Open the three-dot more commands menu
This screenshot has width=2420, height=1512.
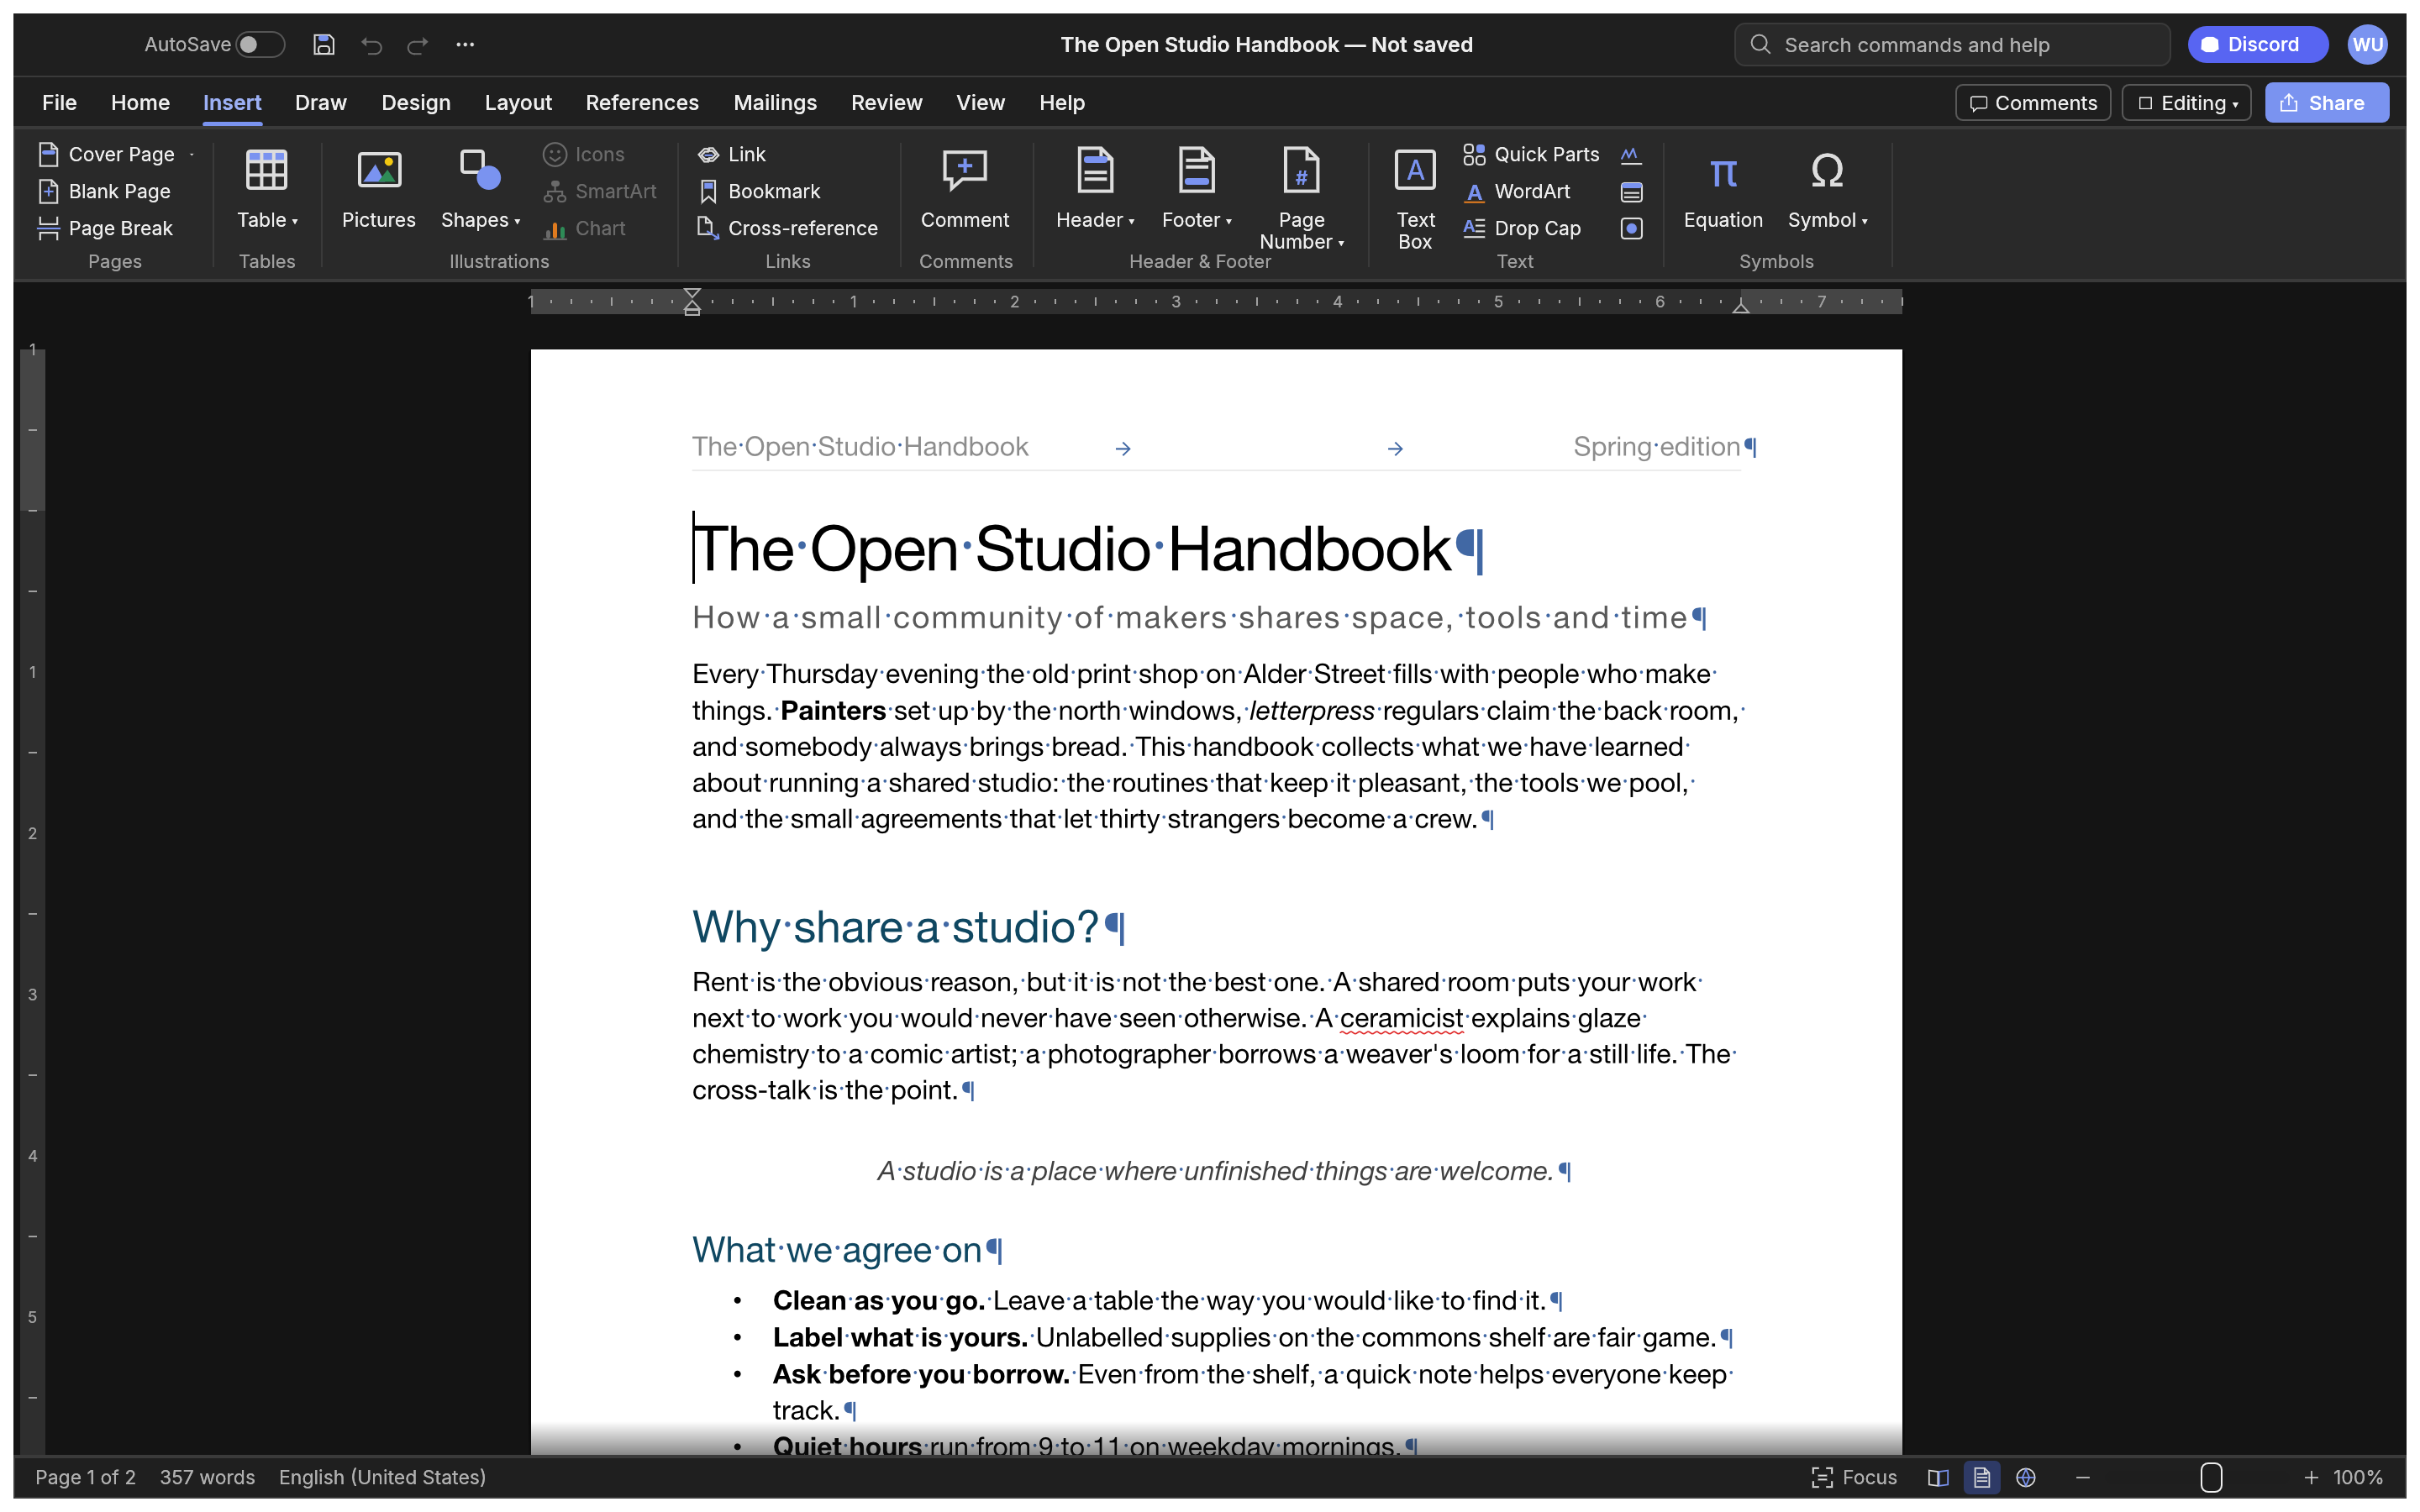465,44
